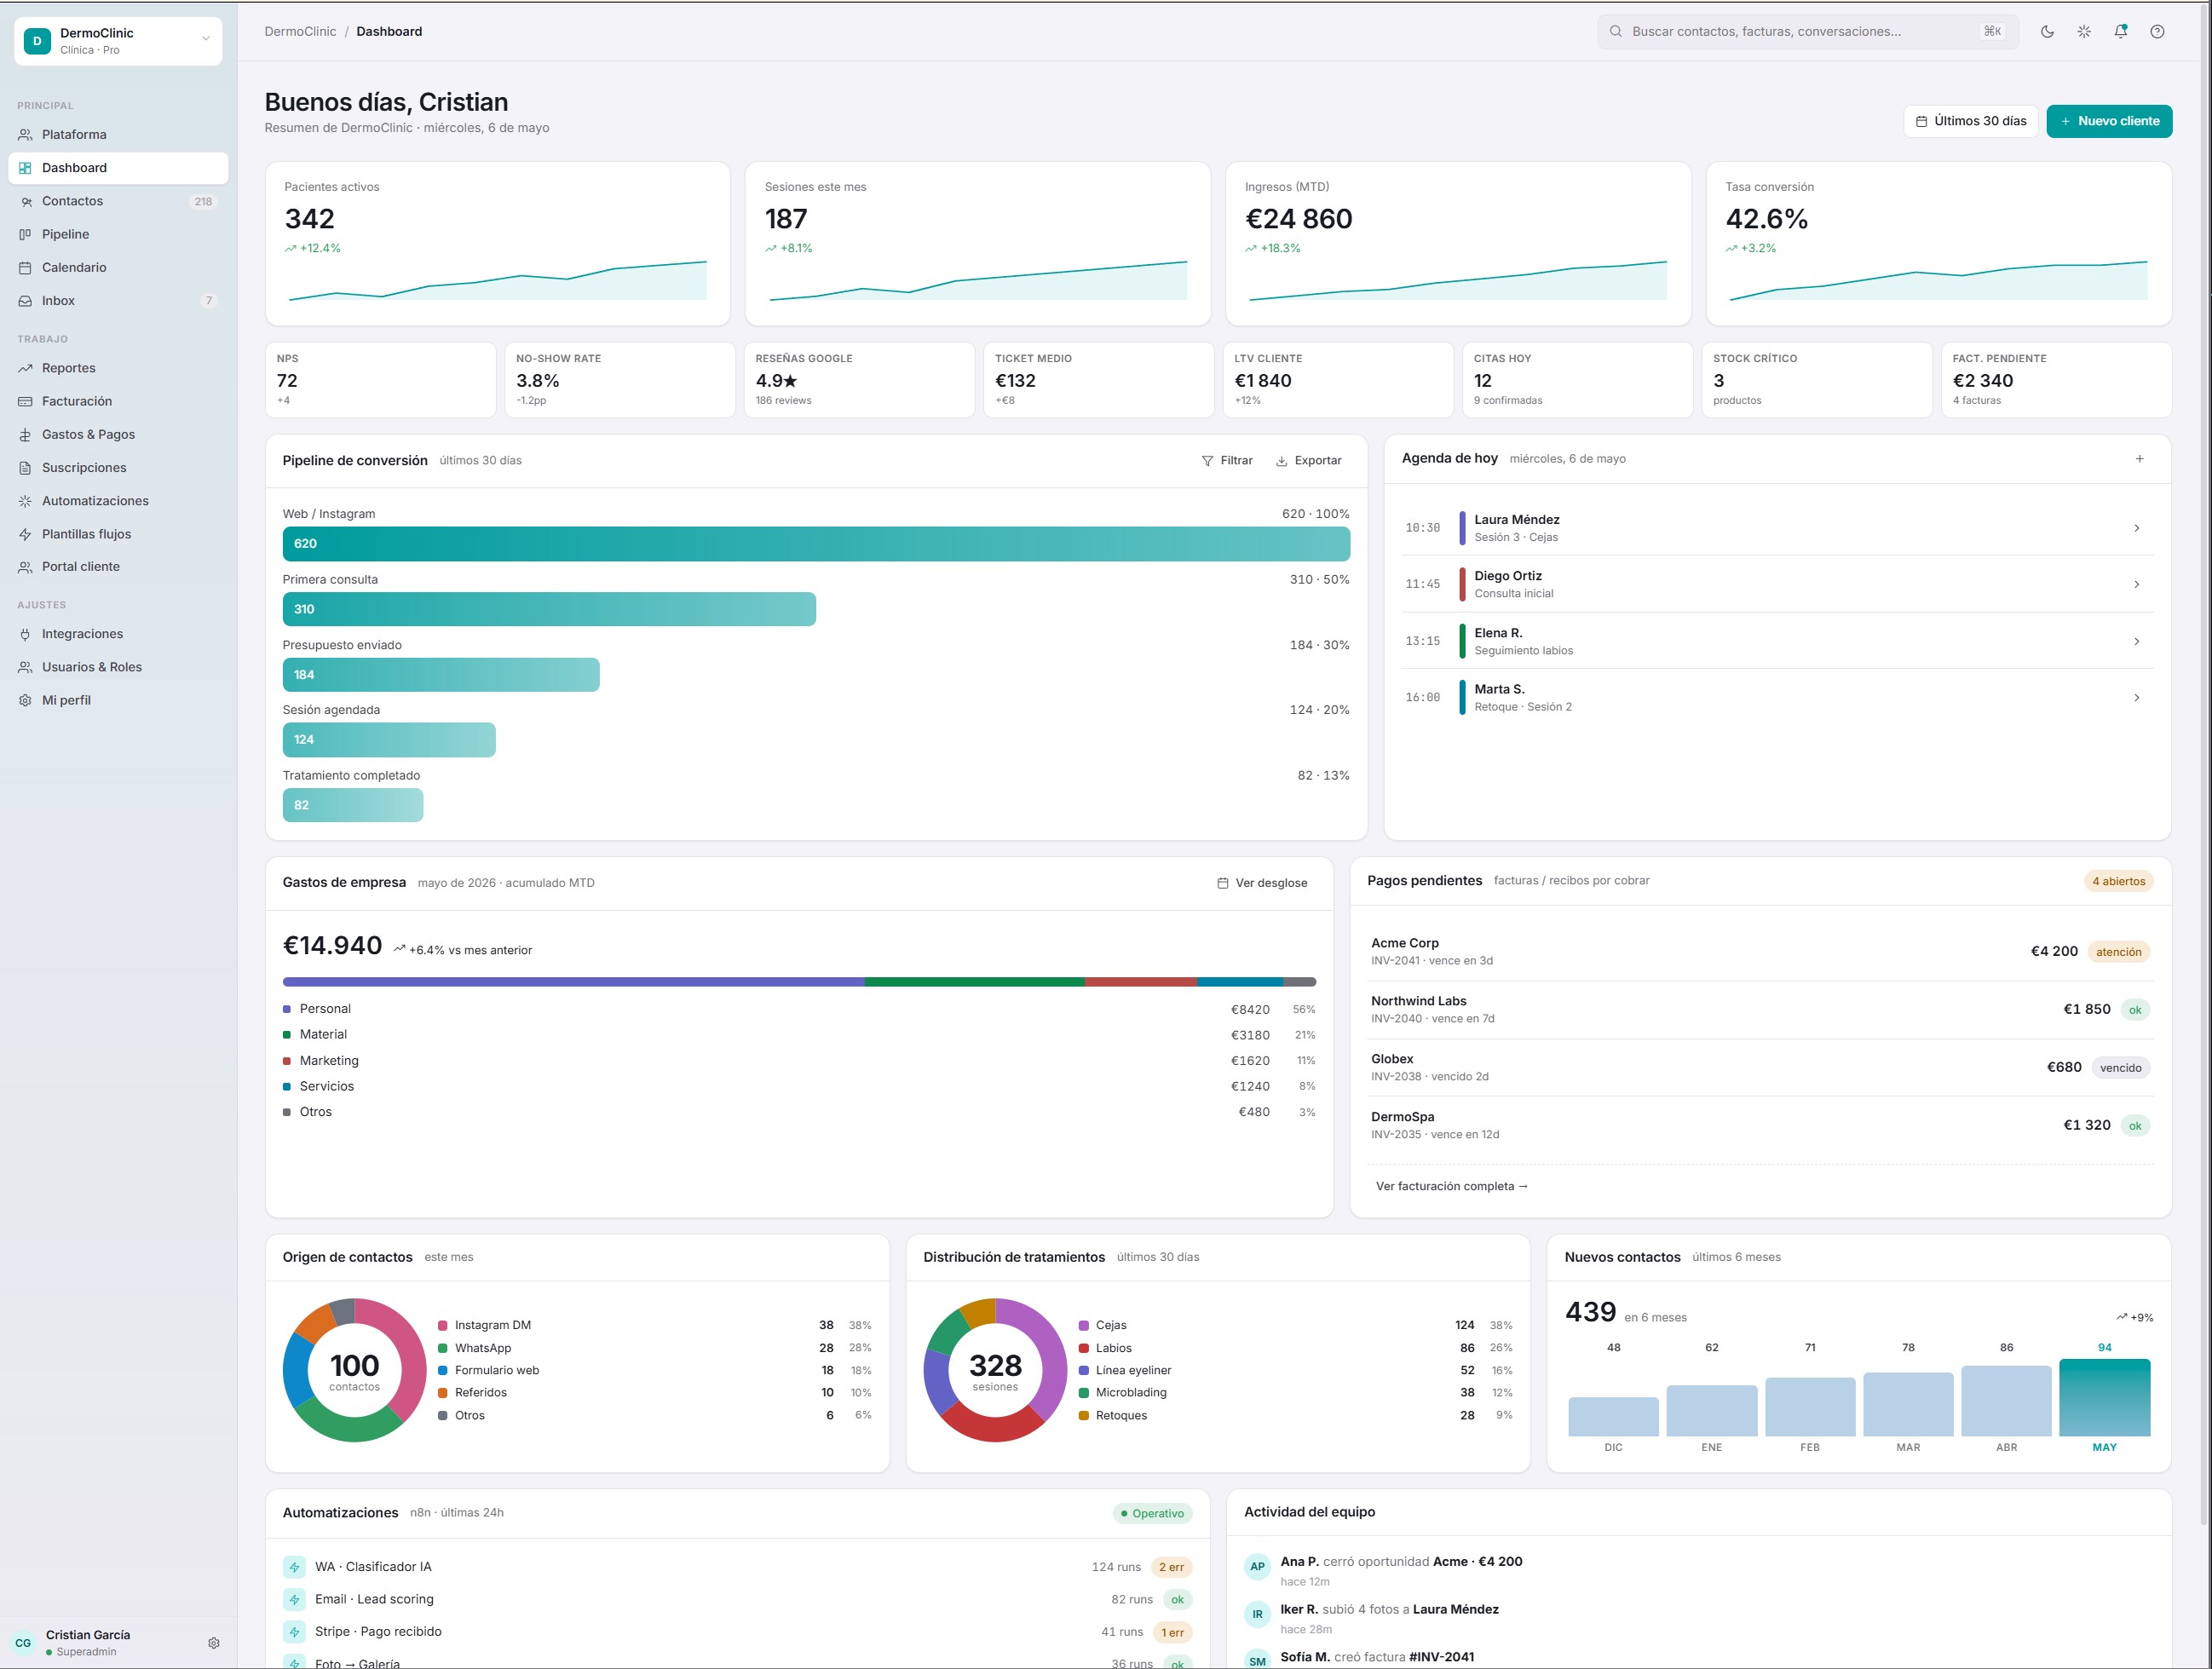2212x1669 pixels.
Task: Toggle dark mode moon icon
Action: tap(2047, 31)
